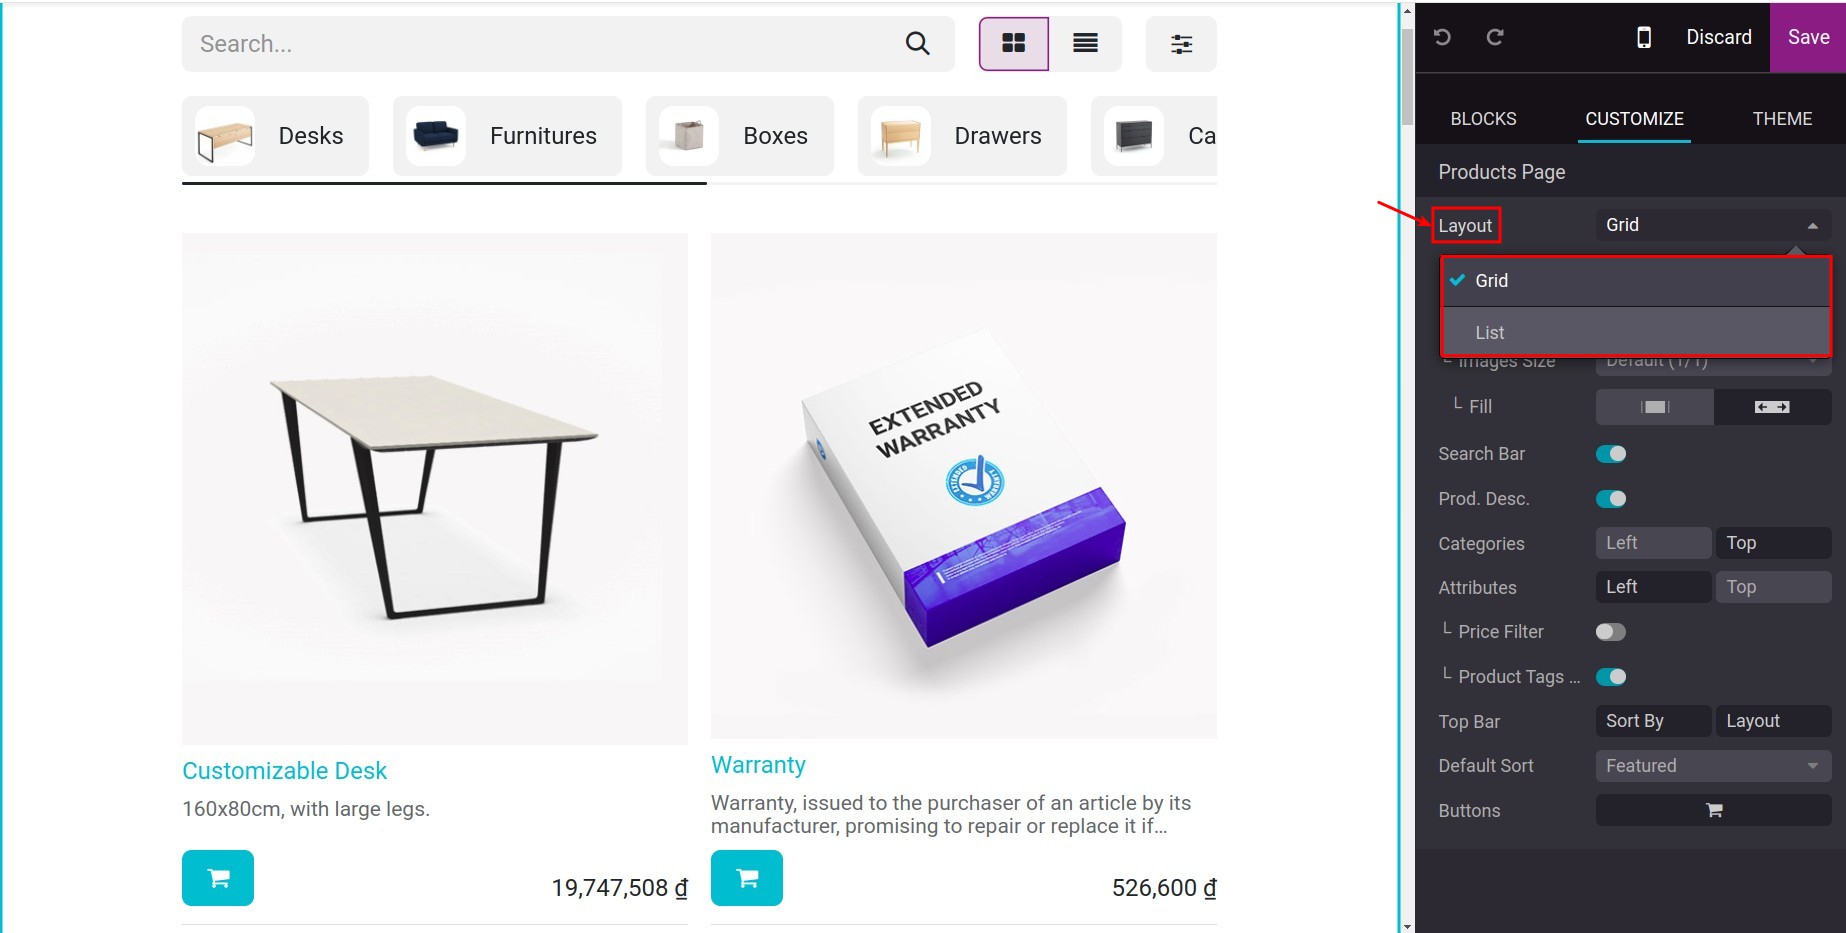Enable the Price Filter toggle
Screen dimensions: 1846x933
[x=1609, y=631]
